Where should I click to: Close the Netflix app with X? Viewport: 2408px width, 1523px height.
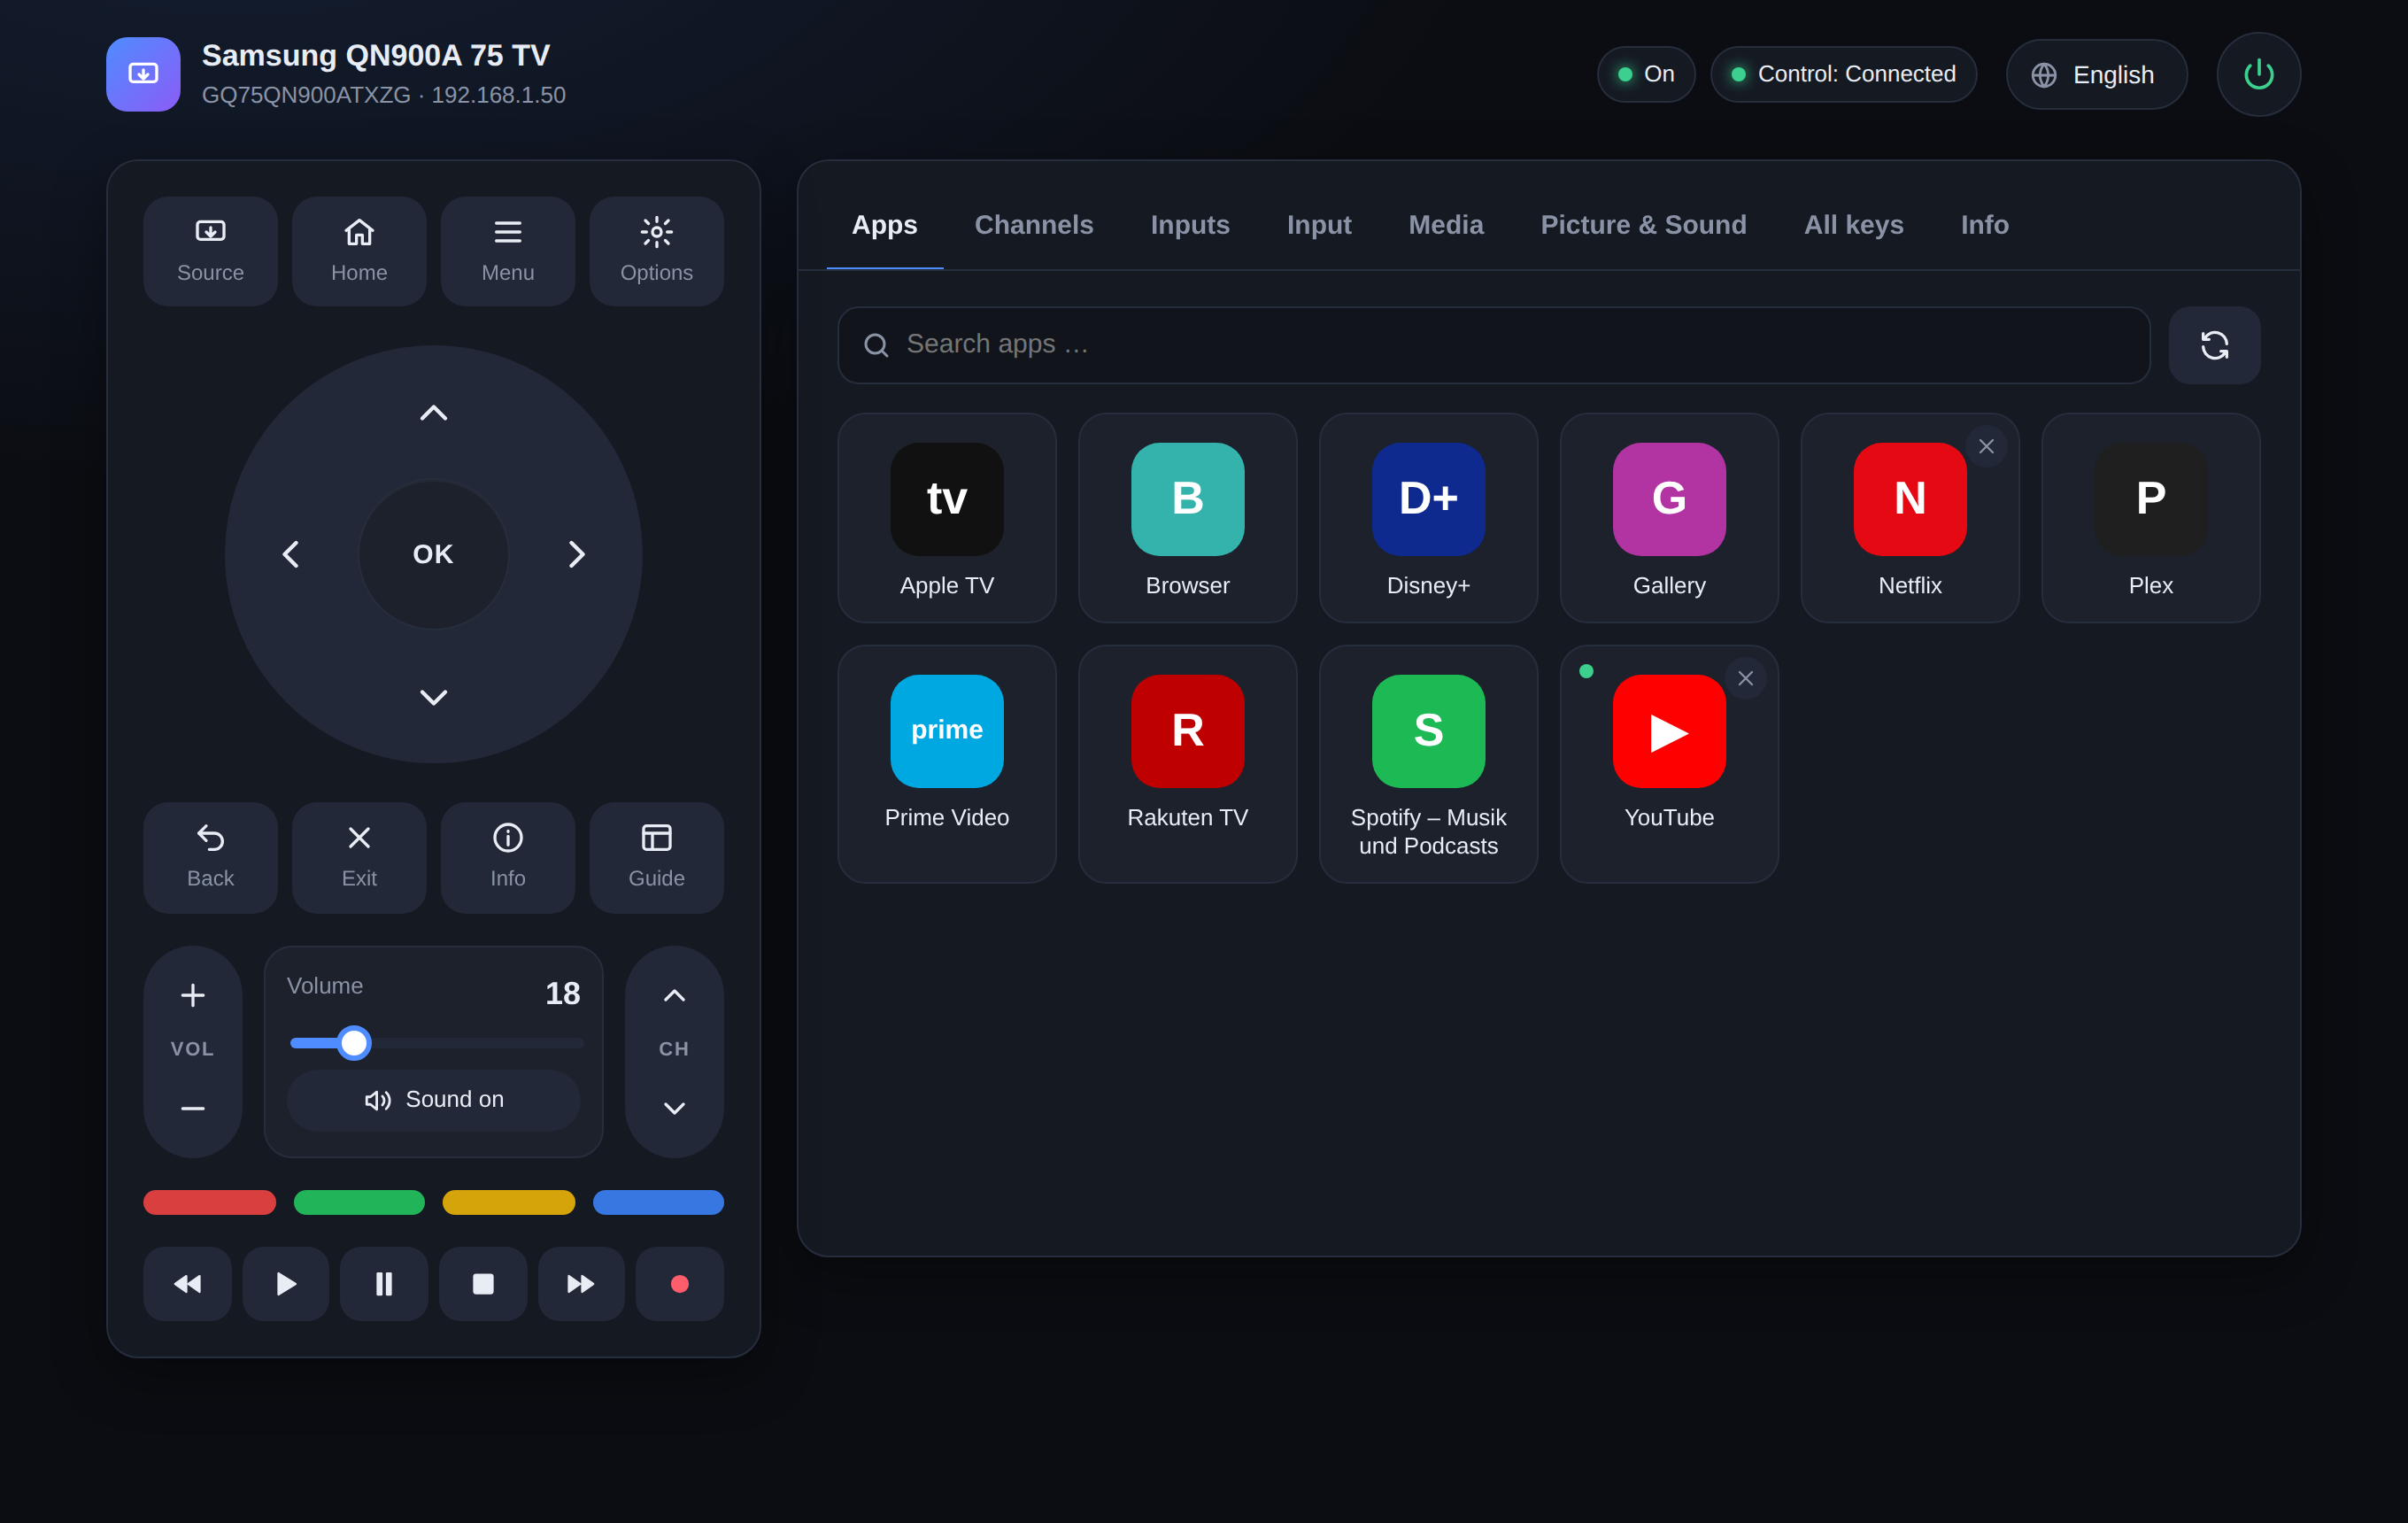click(x=1986, y=446)
